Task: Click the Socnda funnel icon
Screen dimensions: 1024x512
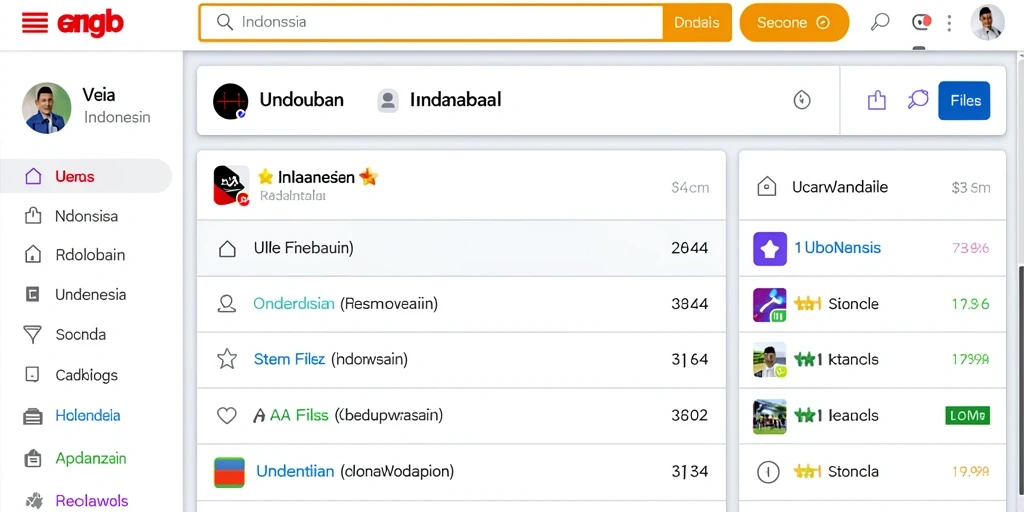Action: click(x=32, y=334)
